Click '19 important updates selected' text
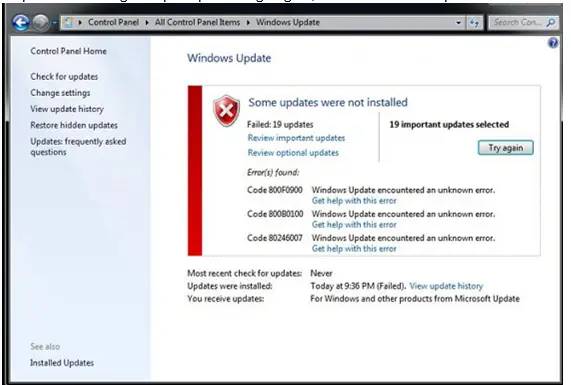 coord(449,125)
